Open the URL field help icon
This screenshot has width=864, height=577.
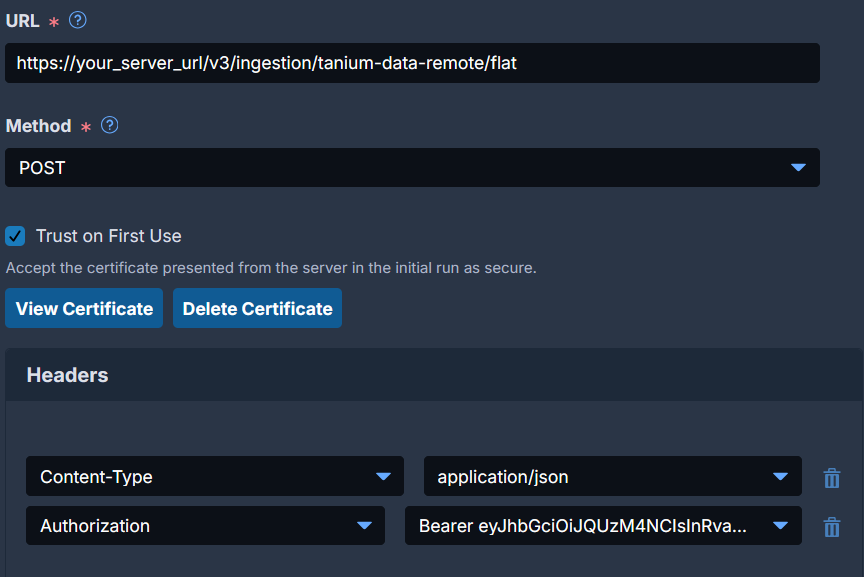click(x=78, y=20)
